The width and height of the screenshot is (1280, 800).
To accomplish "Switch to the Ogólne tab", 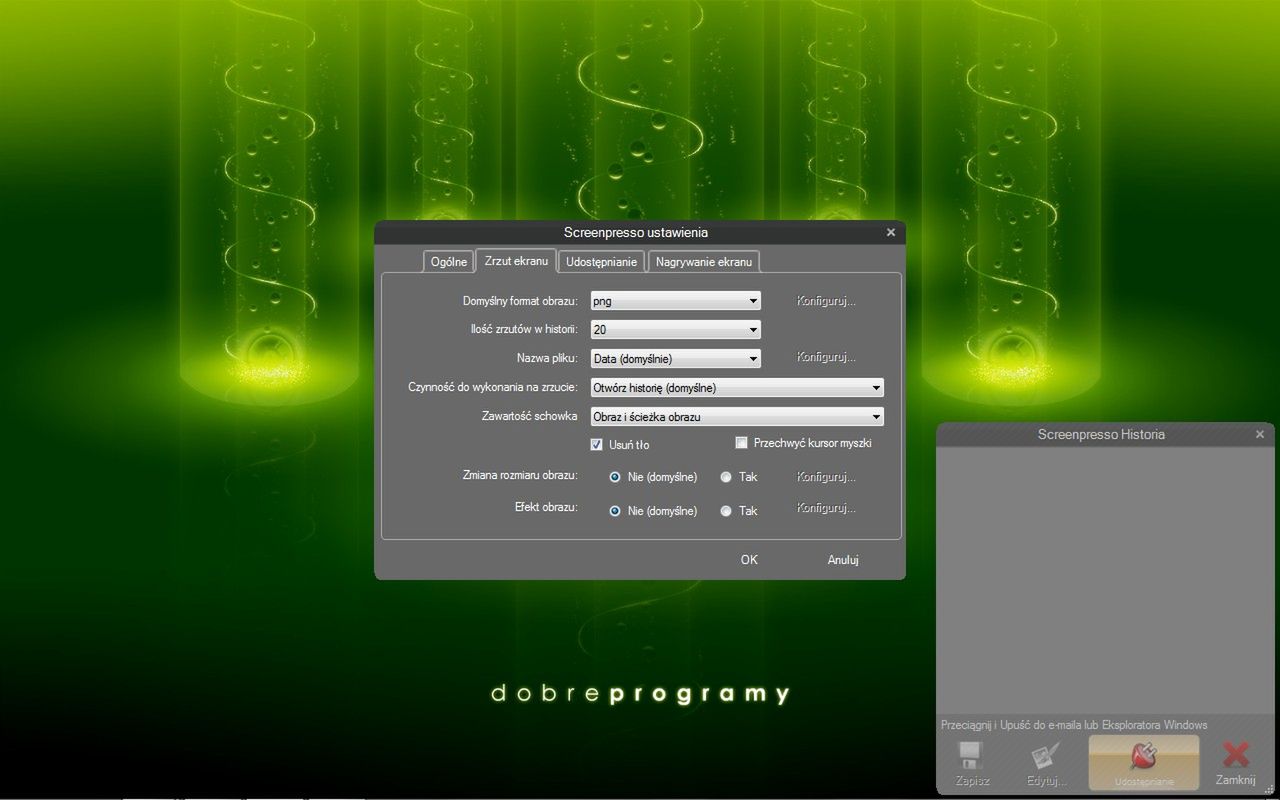I will tap(449, 262).
